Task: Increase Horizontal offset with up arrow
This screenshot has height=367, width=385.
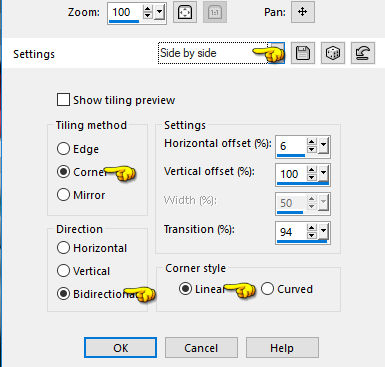Action: pyautogui.click(x=311, y=142)
